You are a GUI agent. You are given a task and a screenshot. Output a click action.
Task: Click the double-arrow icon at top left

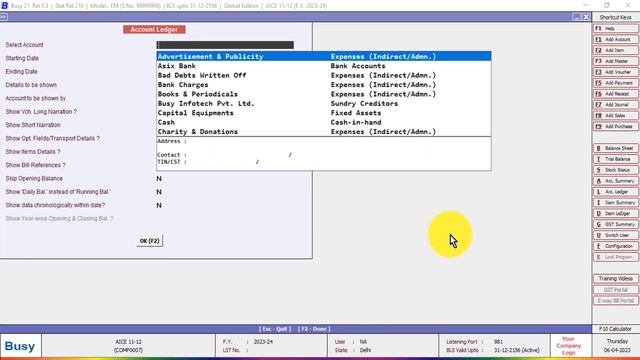coord(3,17)
